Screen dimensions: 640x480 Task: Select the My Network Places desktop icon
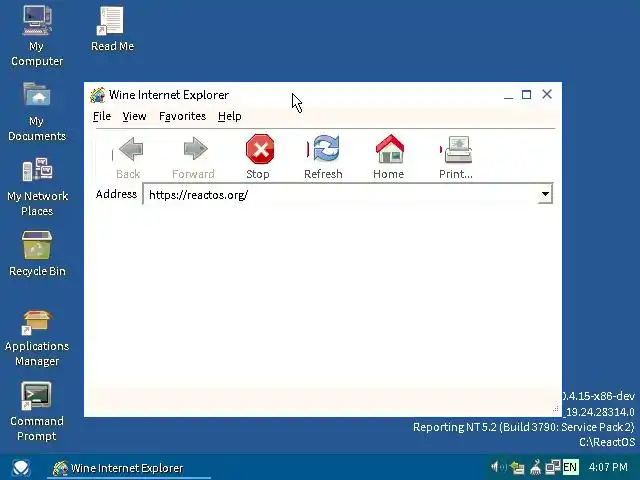pos(37,187)
